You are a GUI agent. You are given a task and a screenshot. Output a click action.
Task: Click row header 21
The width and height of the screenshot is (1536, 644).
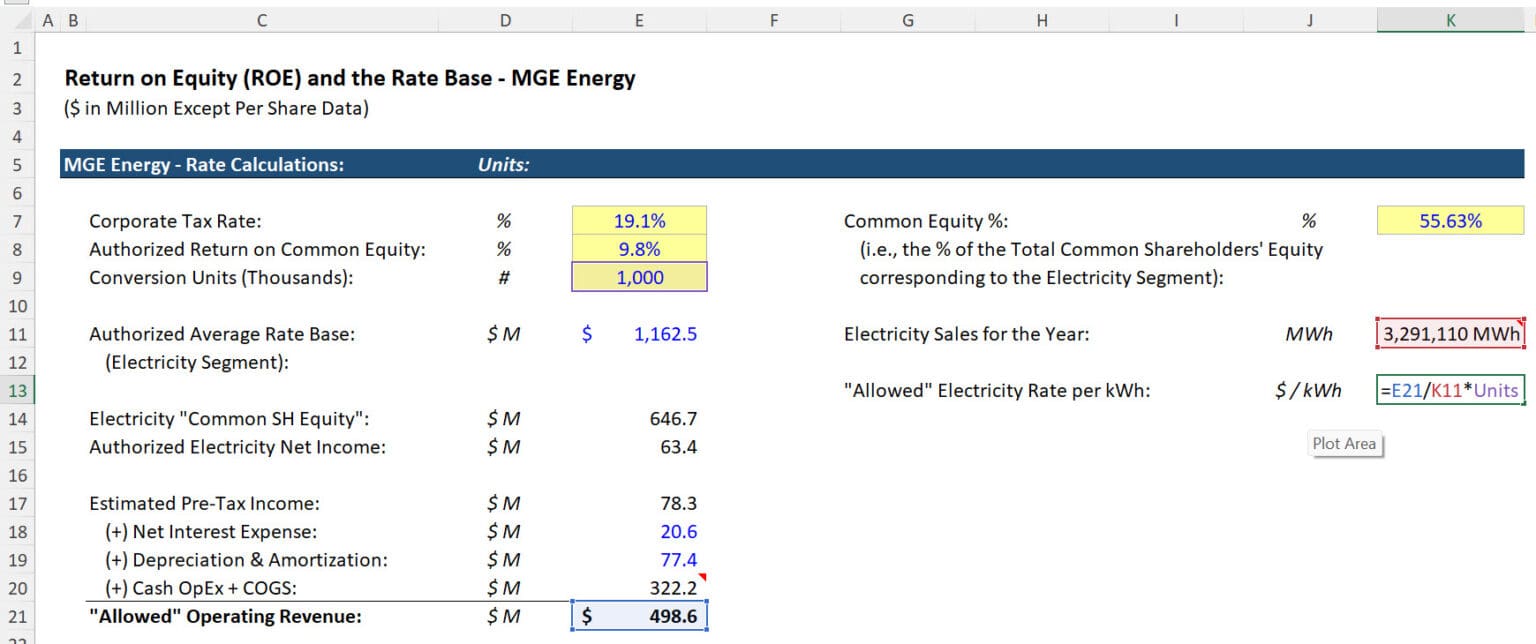(17, 616)
